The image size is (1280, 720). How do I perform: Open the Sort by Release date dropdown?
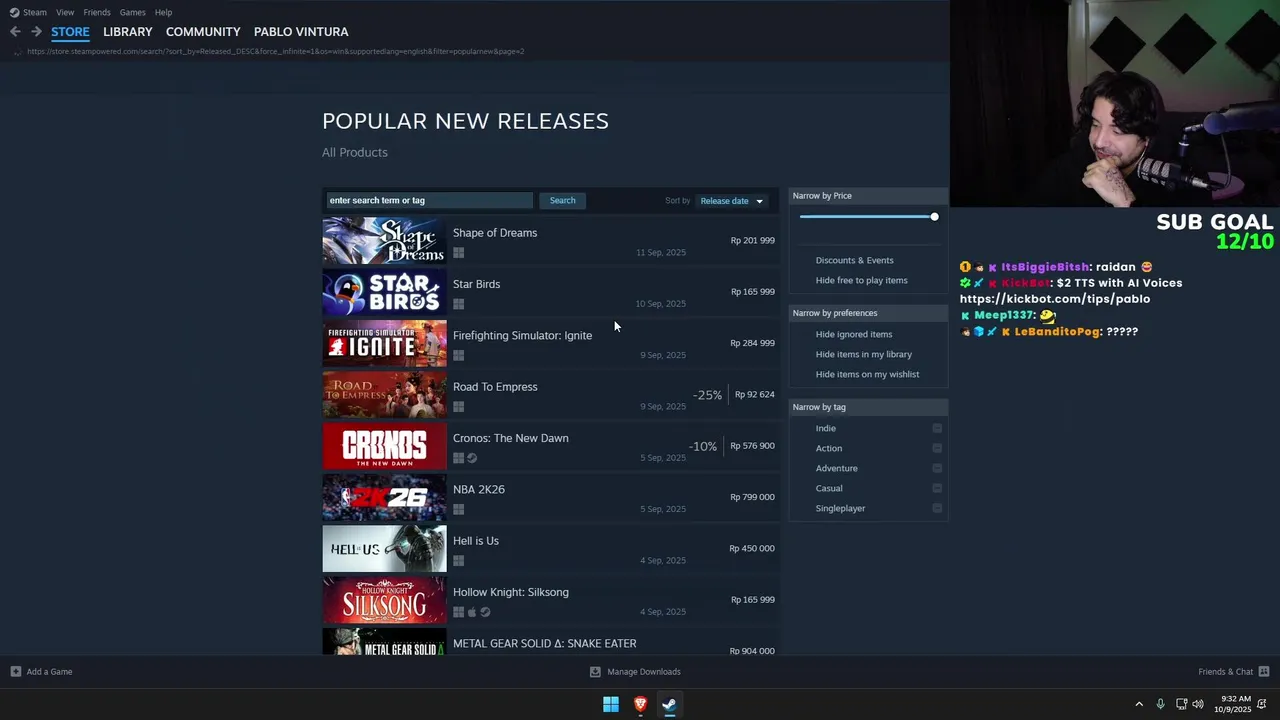point(732,201)
